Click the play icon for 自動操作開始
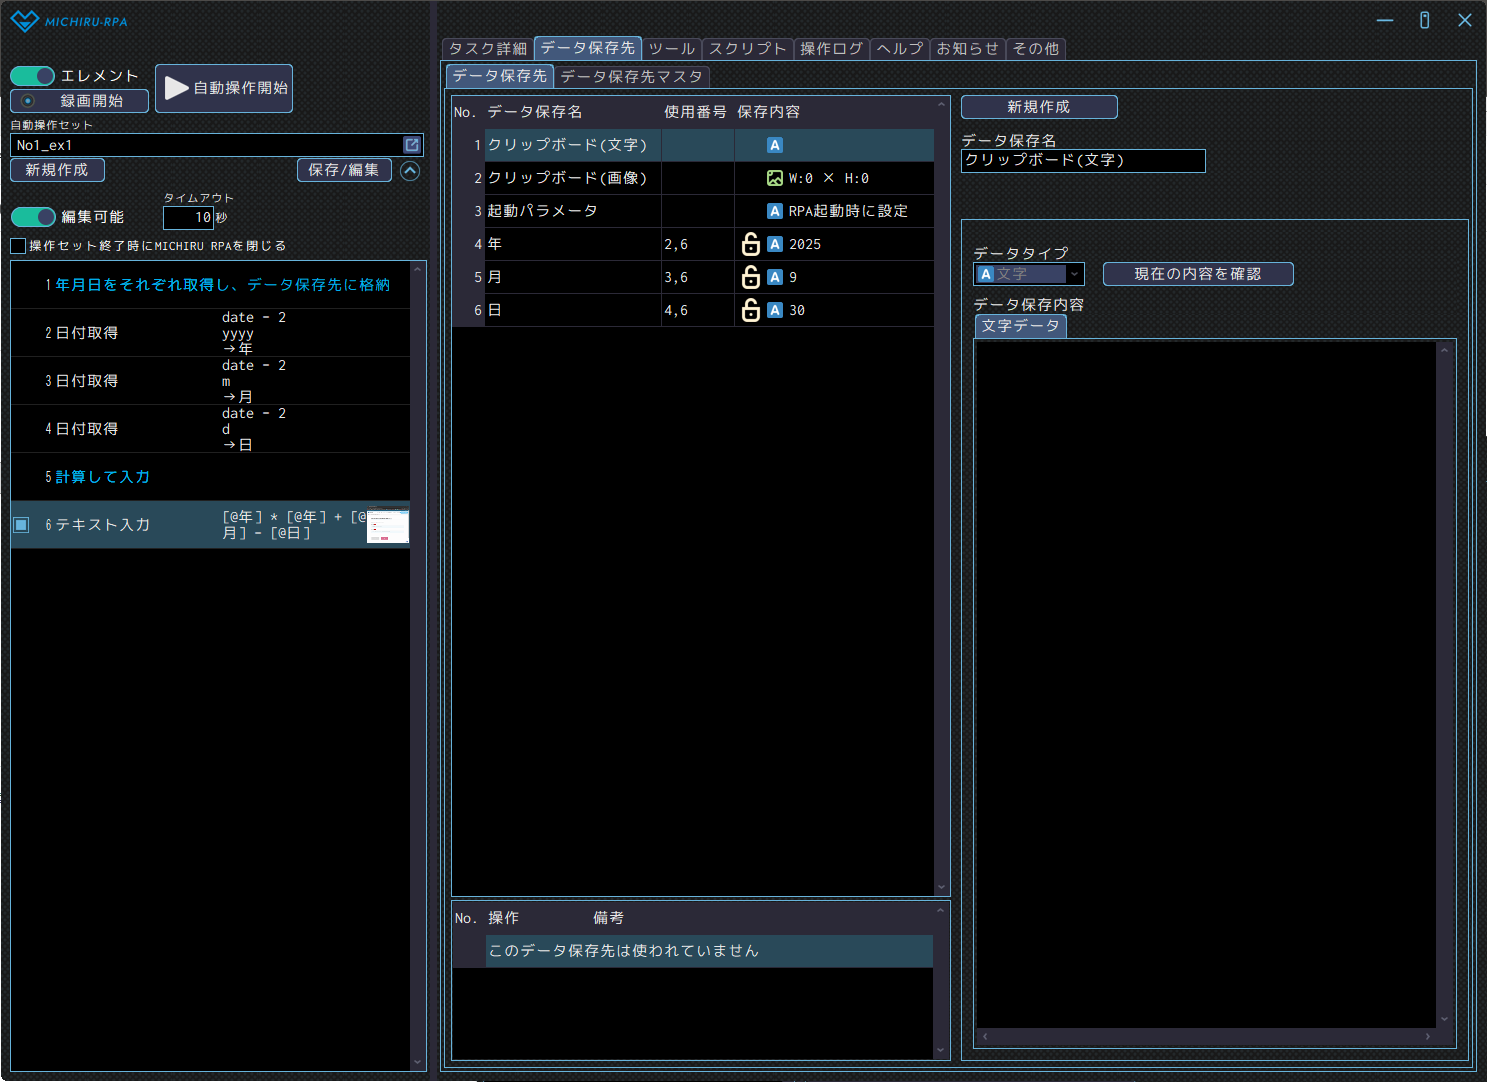 click(x=176, y=88)
